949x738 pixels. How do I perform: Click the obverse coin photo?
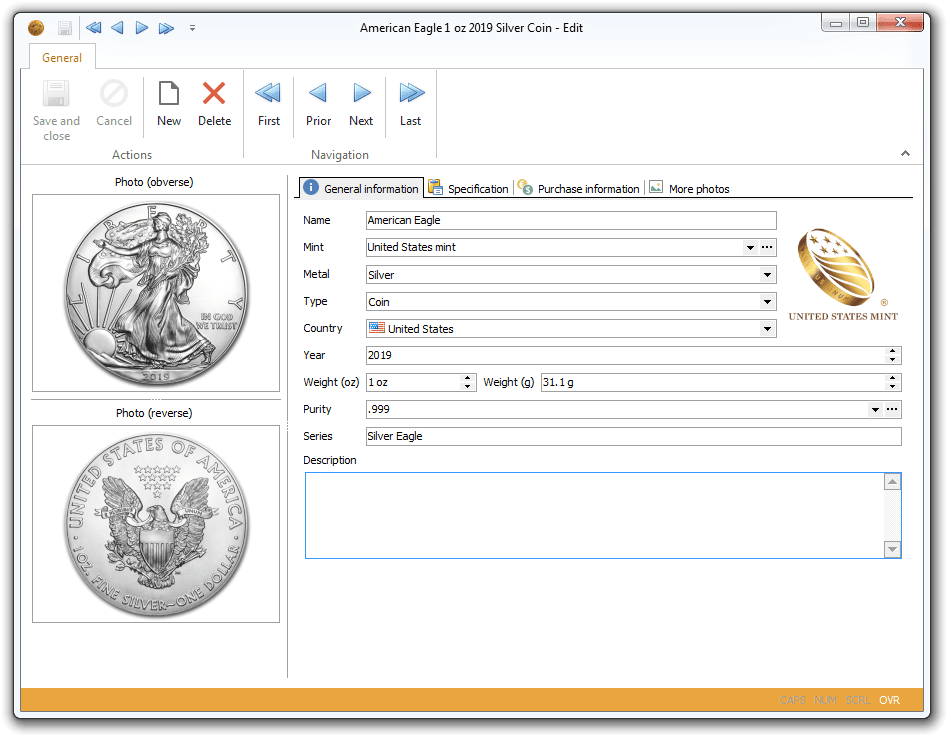tap(156, 293)
